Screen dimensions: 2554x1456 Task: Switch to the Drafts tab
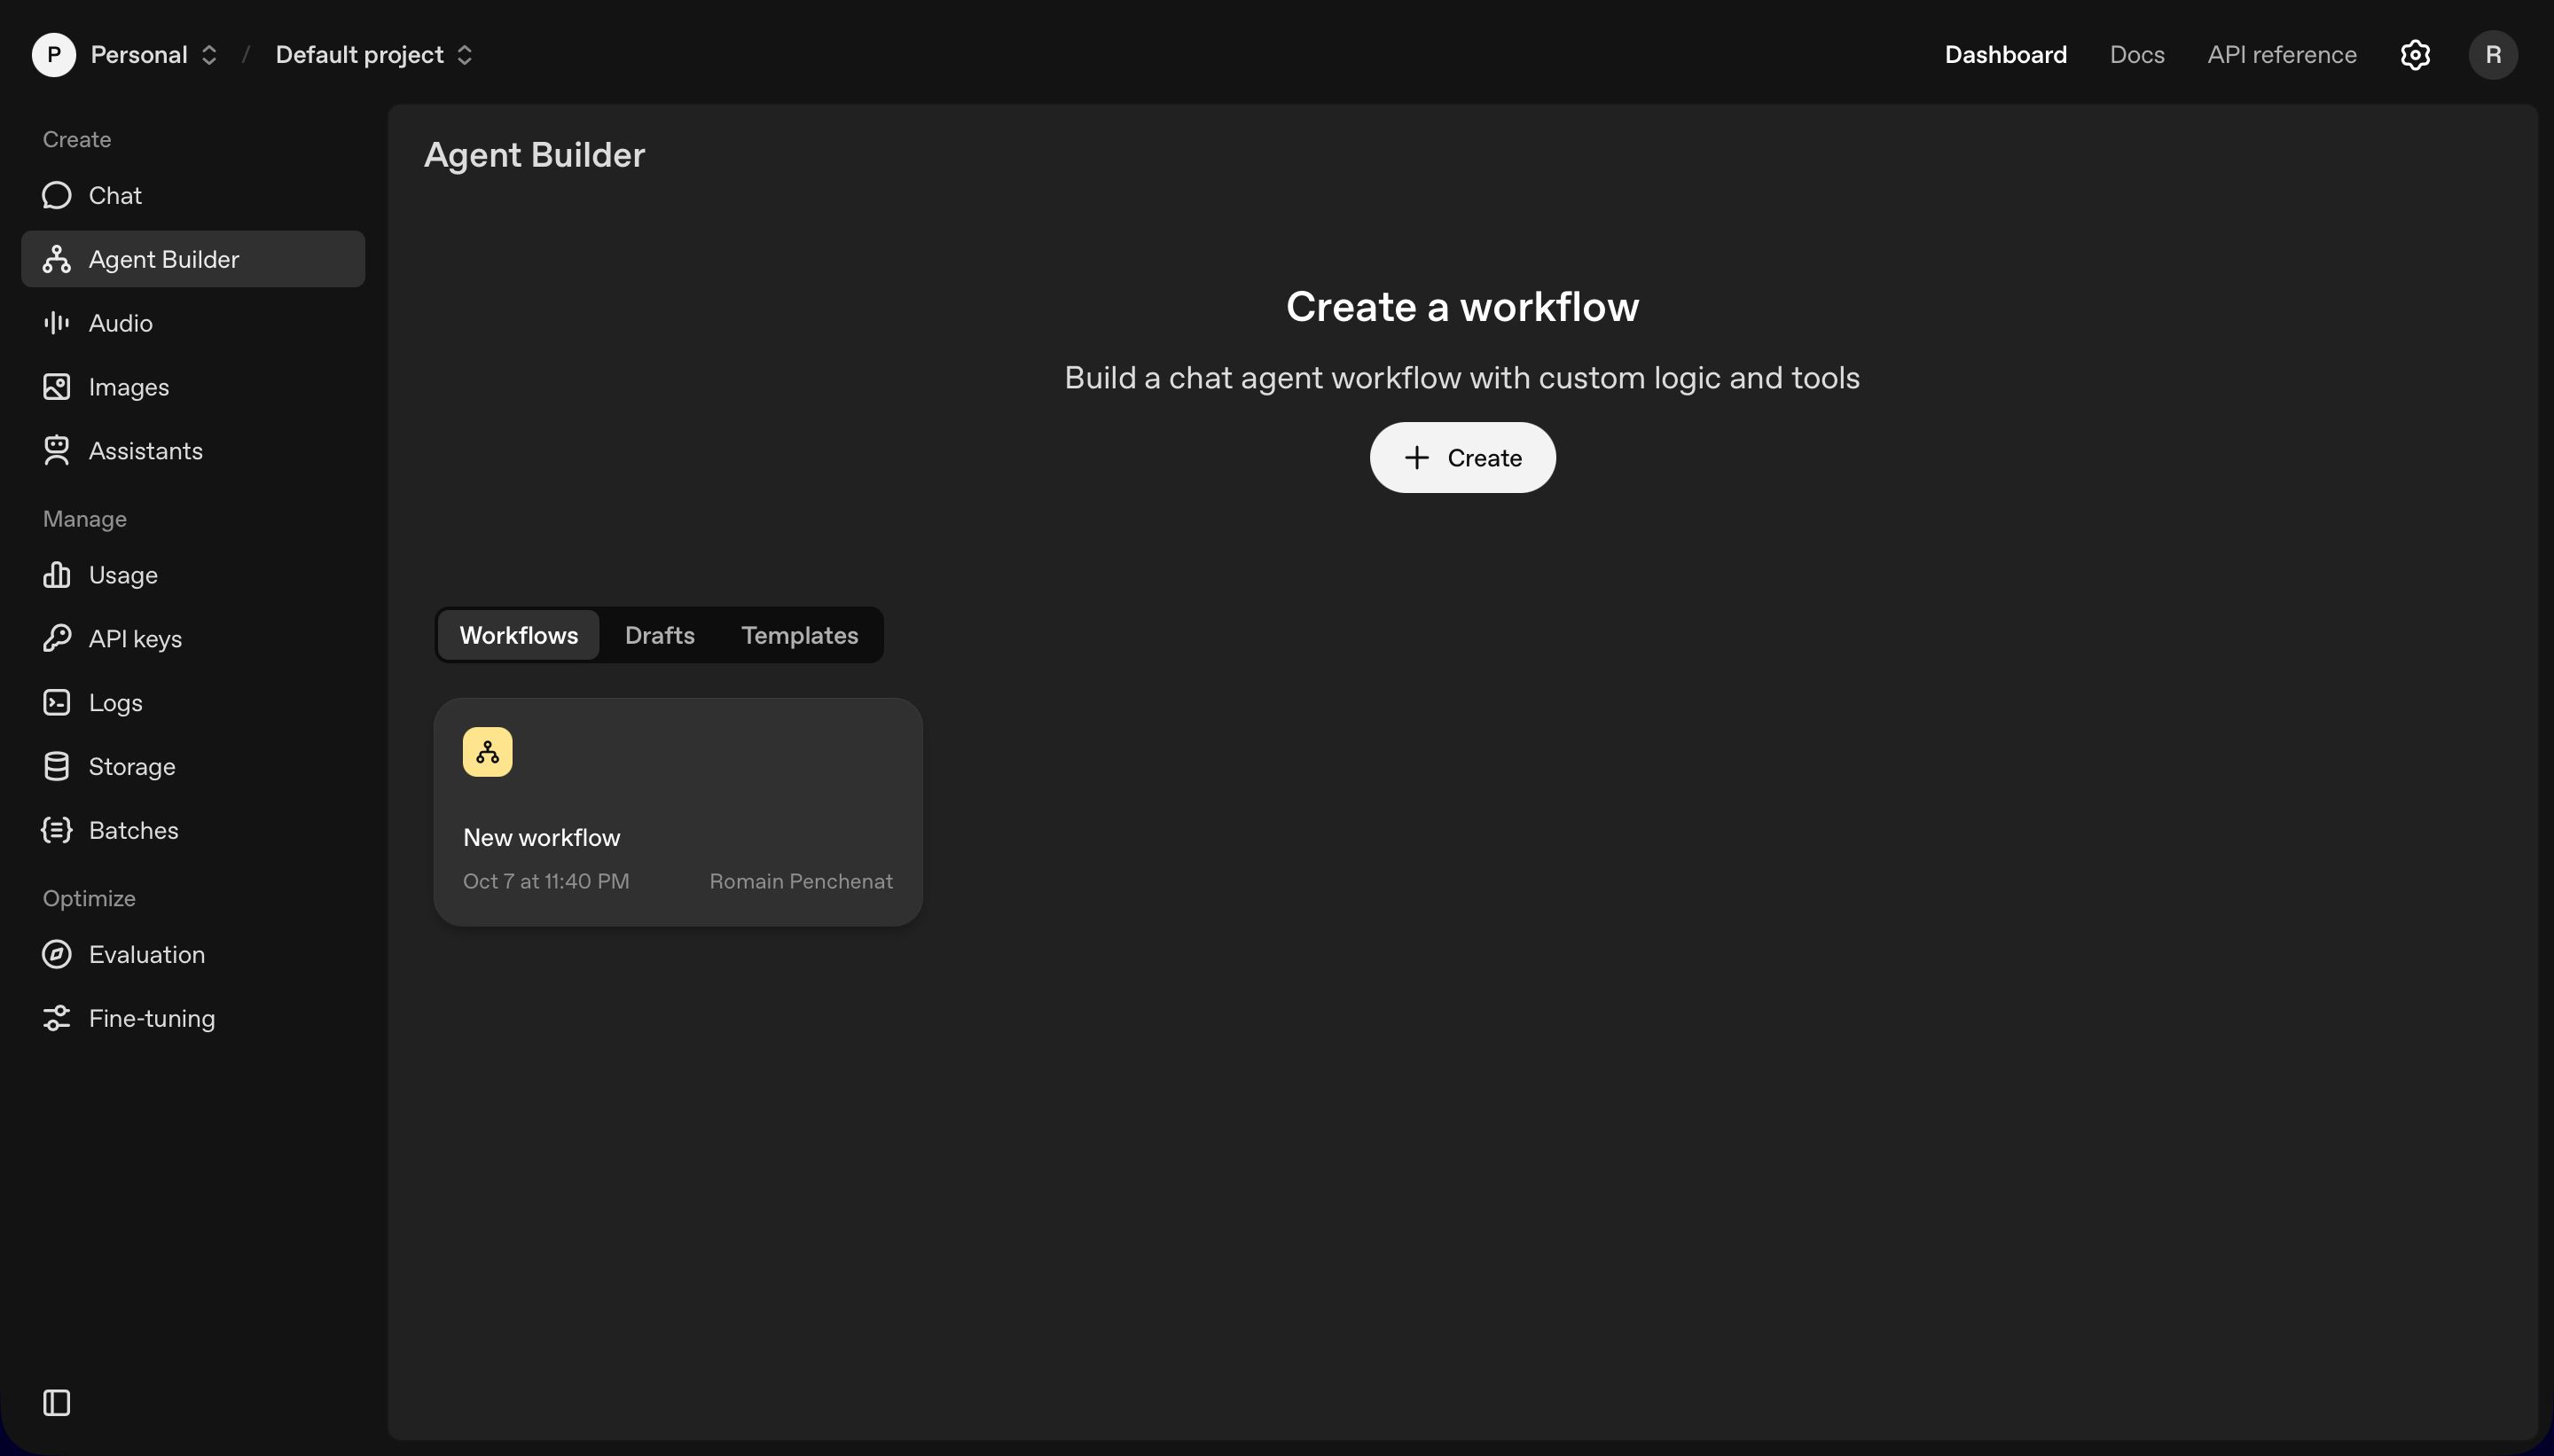click(659, 635)
